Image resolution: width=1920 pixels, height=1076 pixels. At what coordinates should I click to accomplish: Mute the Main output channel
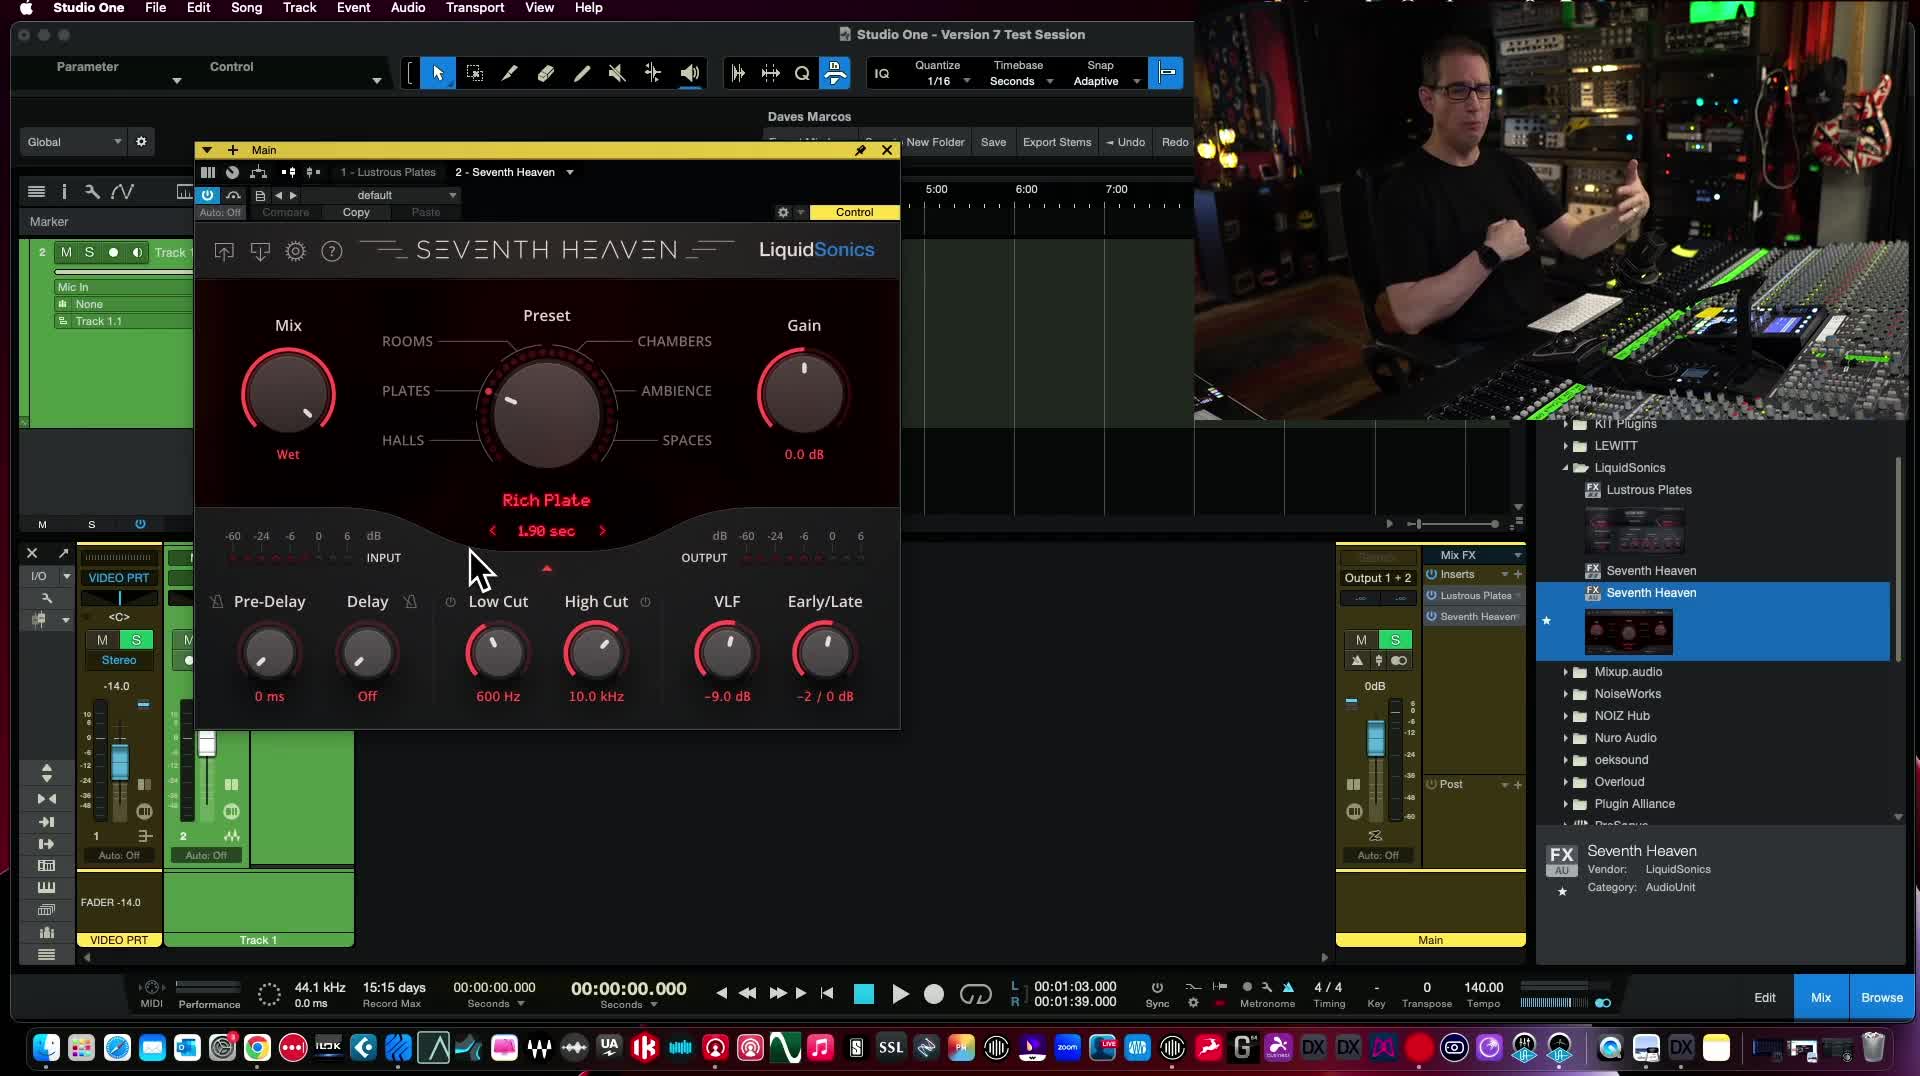(x=1361, y=640)
